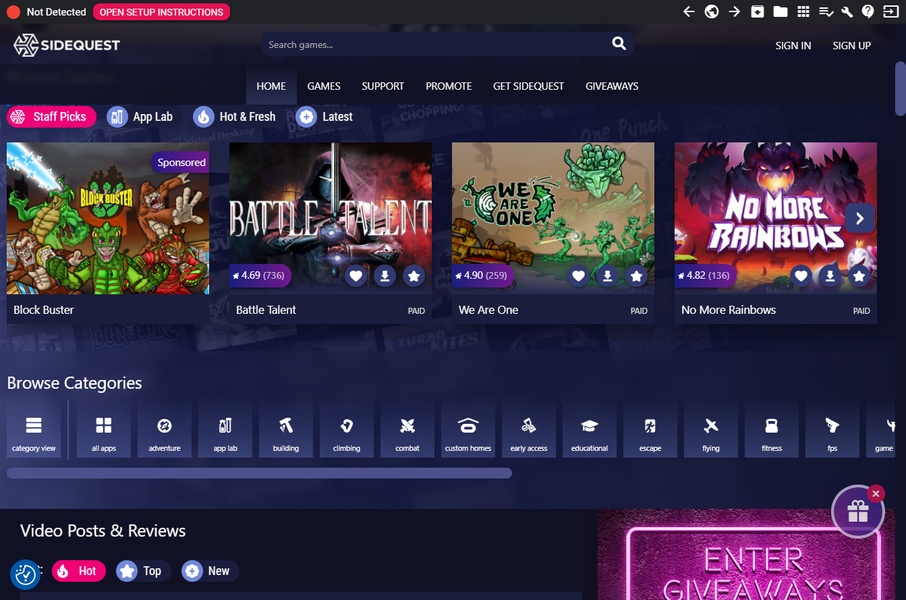Open the PROMOTE navigation tab
The width and height of the screenshot is (906, 600).
pyautogui.click(x=448, y=86)
